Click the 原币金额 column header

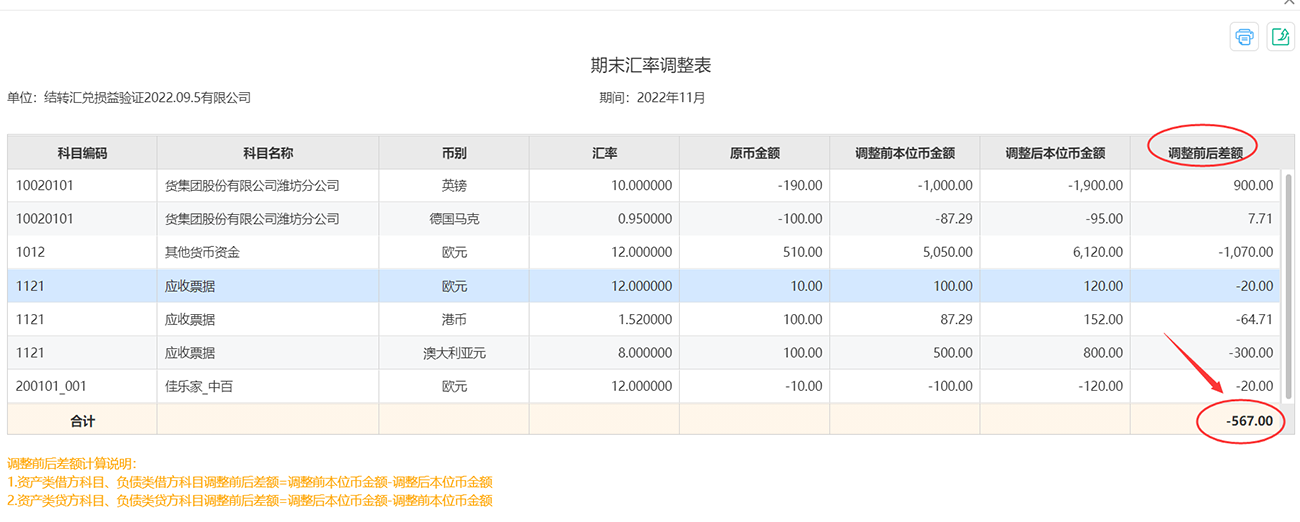click(754, 153)
